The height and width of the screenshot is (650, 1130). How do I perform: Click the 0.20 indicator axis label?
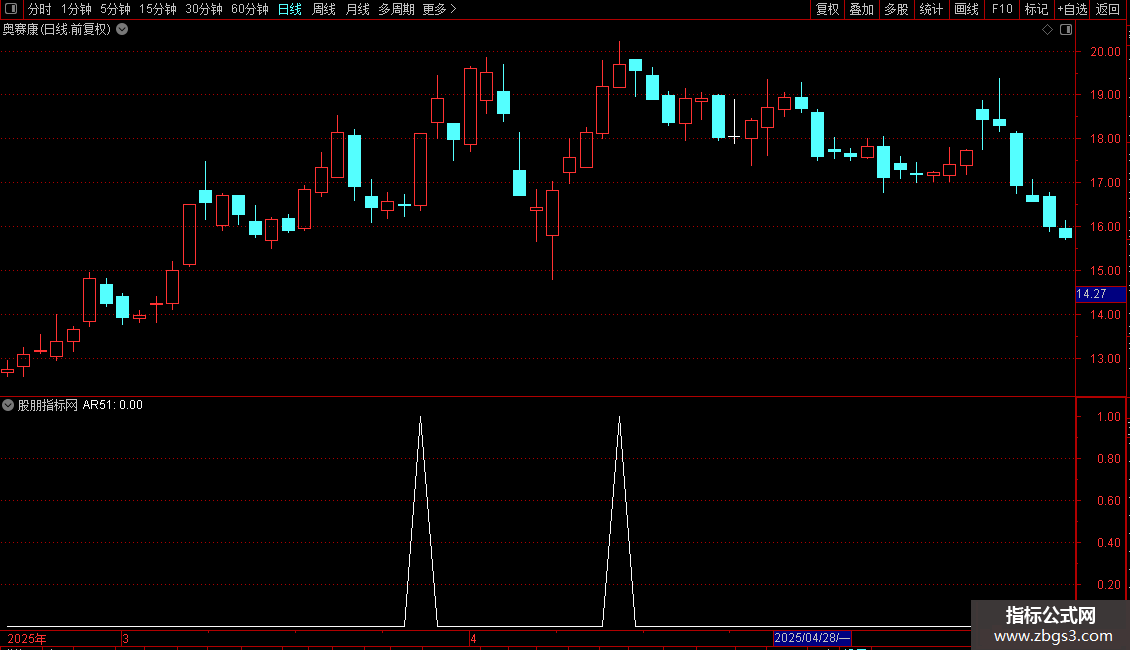(1108, 585)
